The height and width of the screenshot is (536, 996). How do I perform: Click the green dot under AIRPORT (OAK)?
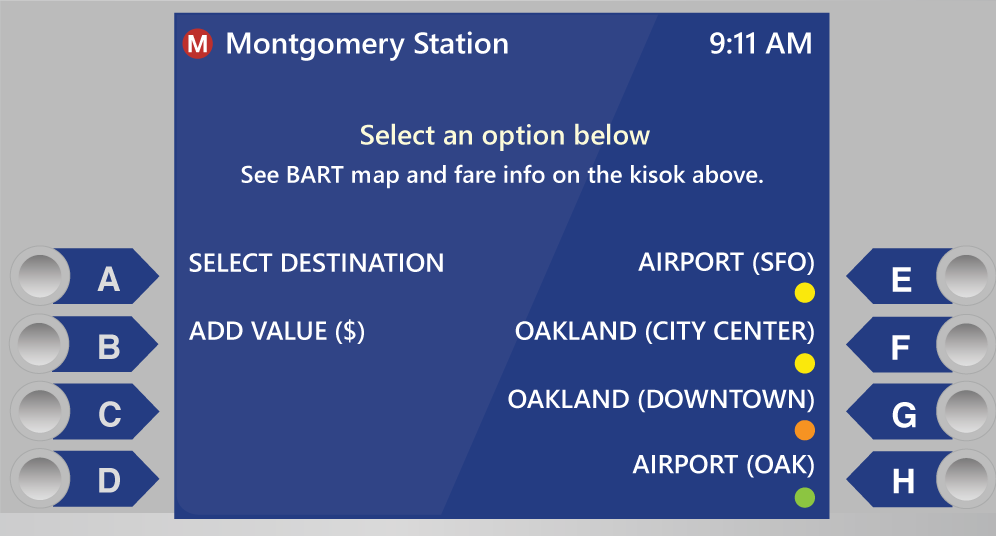(805, 497)
